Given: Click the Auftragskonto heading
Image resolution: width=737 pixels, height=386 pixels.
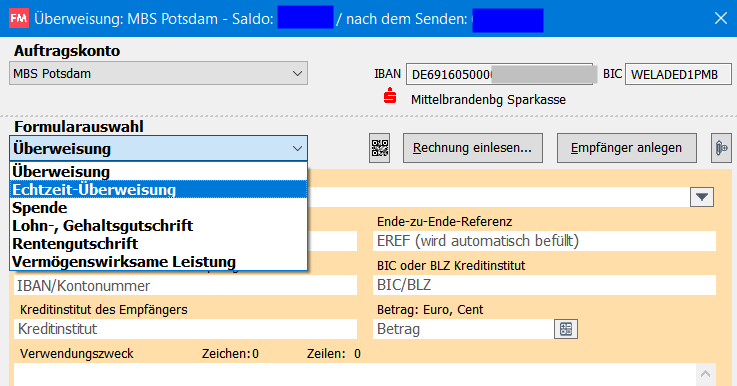Looking at the screenshot, I should point(67,51).
